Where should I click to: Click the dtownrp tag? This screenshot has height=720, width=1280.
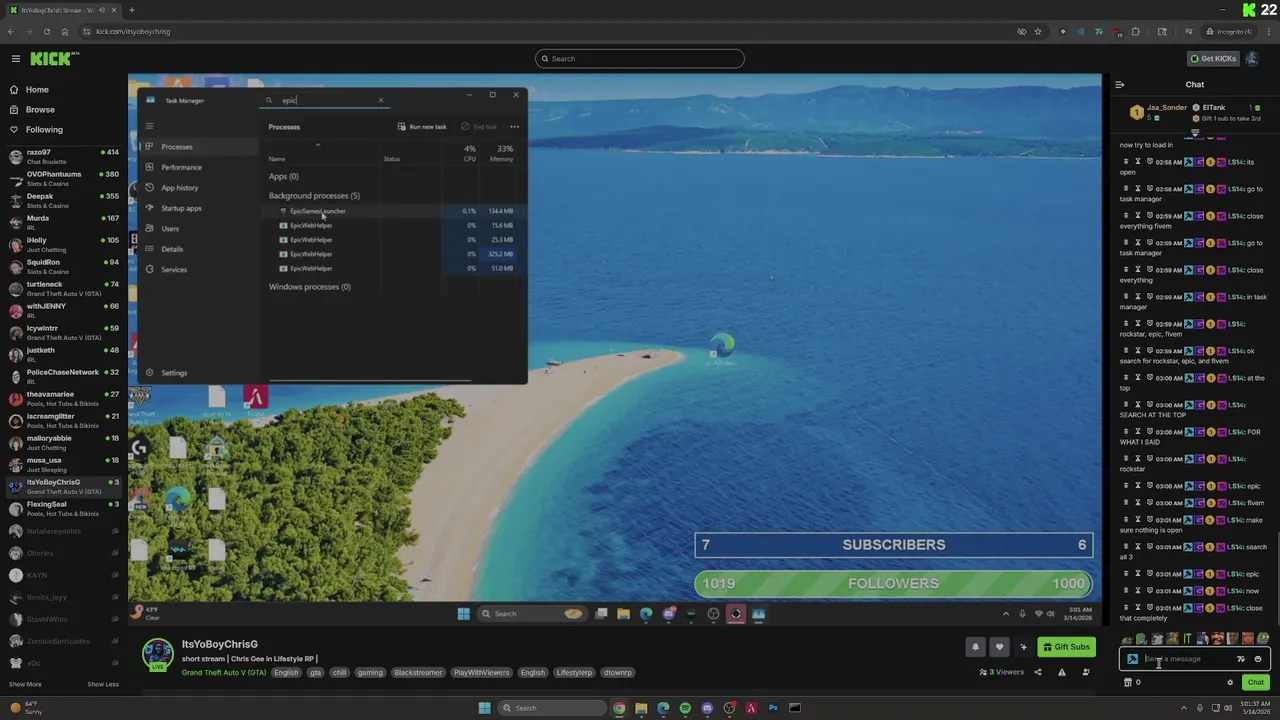tap(618, 673)
